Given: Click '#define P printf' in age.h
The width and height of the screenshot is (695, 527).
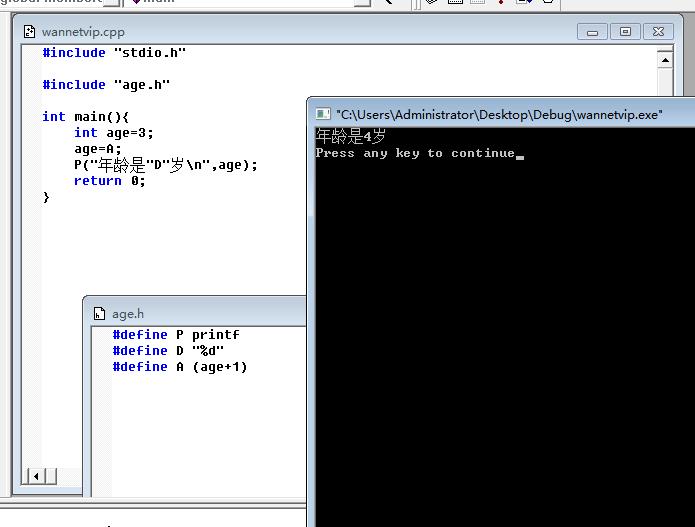Looking at the screenshot, I should pos(176,335).
